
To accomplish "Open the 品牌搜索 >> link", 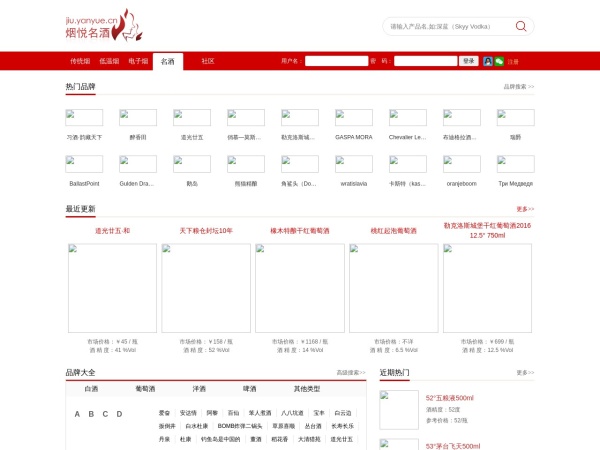I will [x=518, y=86].
